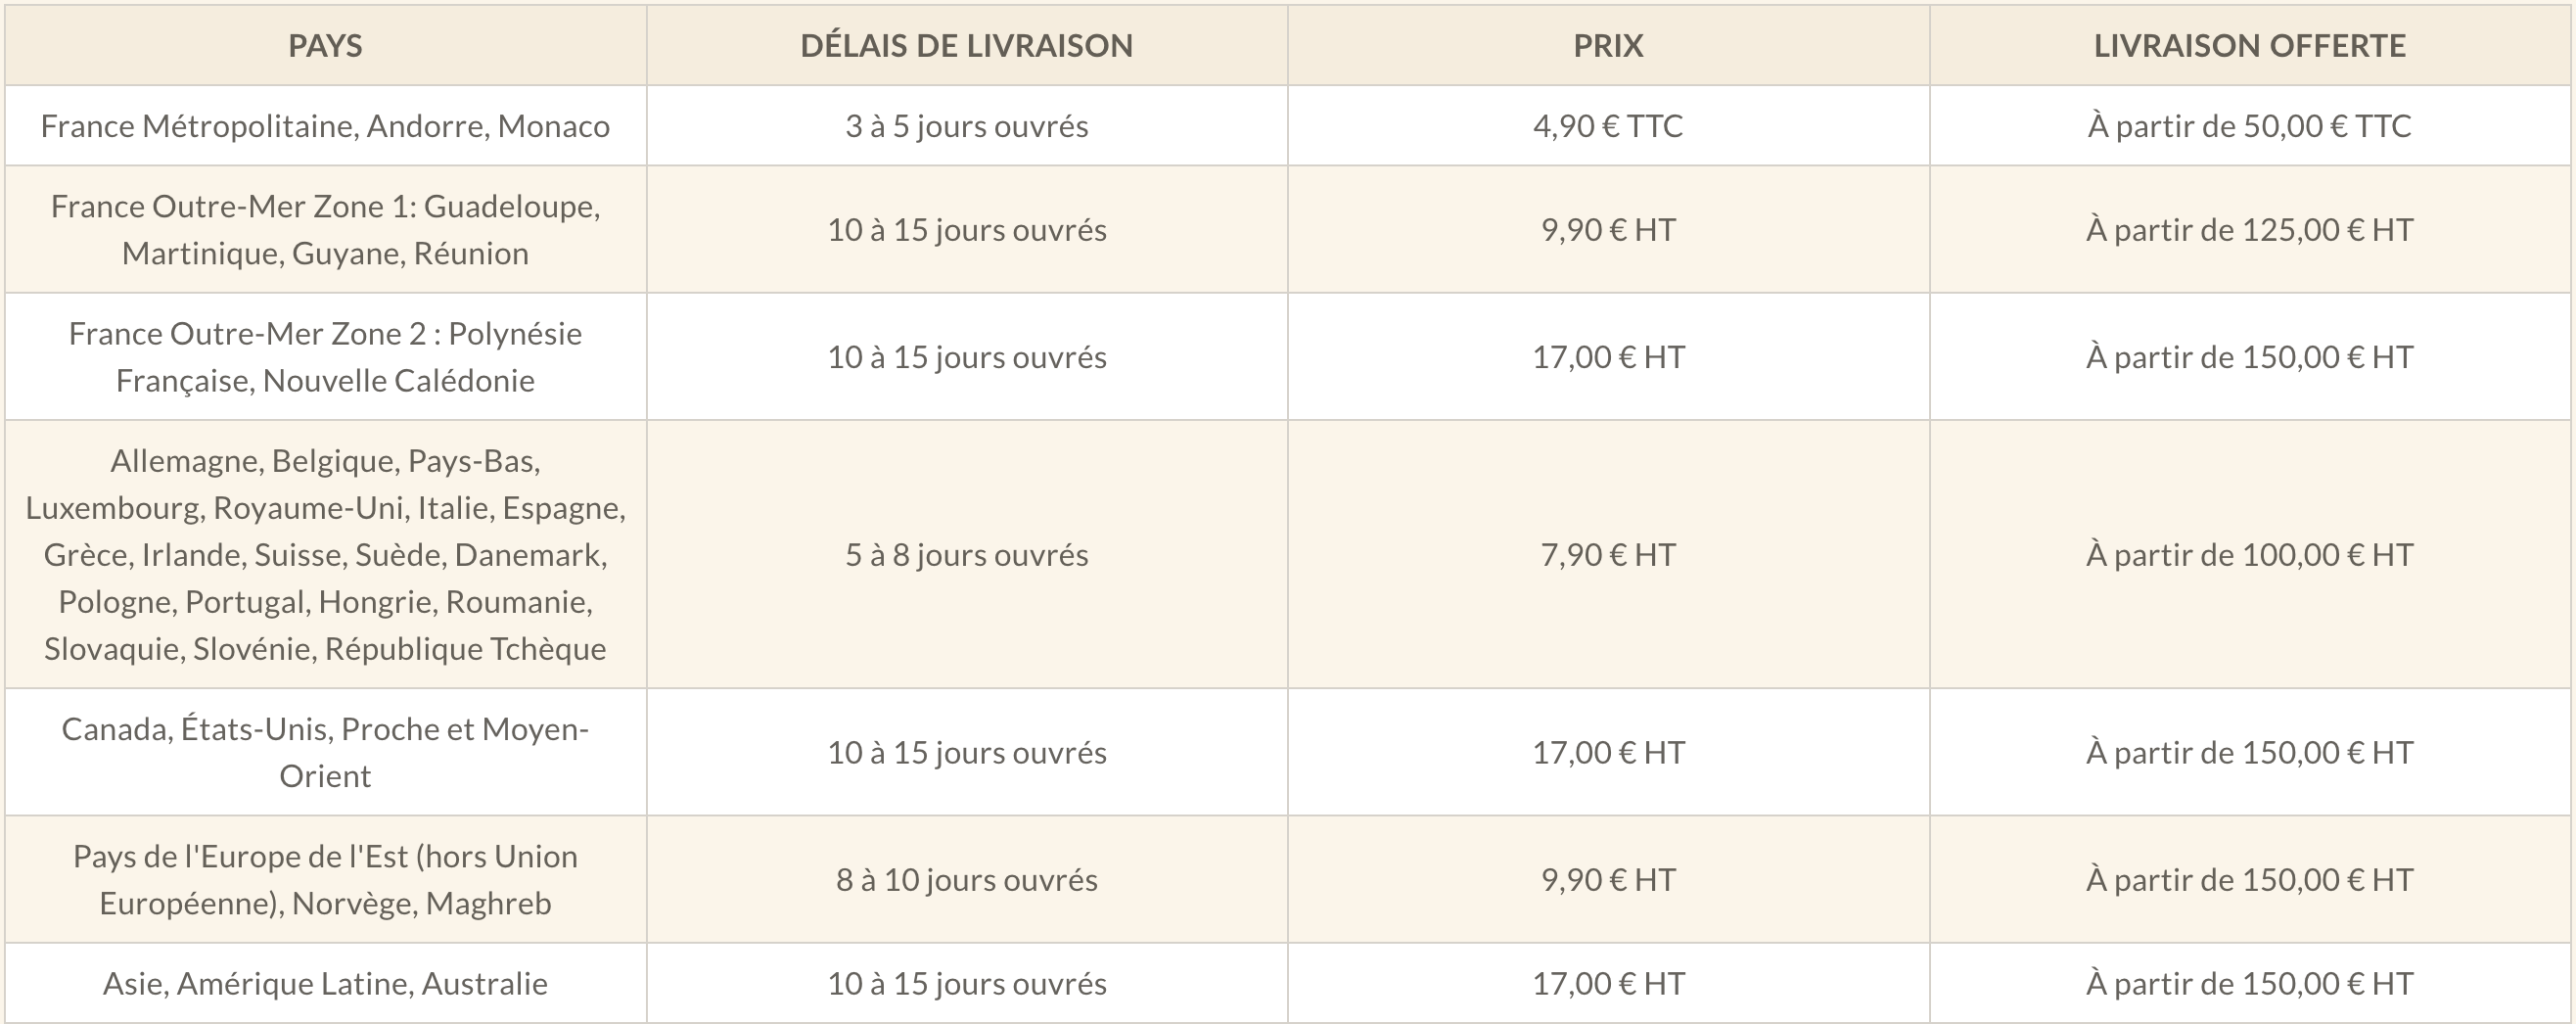Click À partir de 50,00 € TTC cell

tap(2250, 126)
